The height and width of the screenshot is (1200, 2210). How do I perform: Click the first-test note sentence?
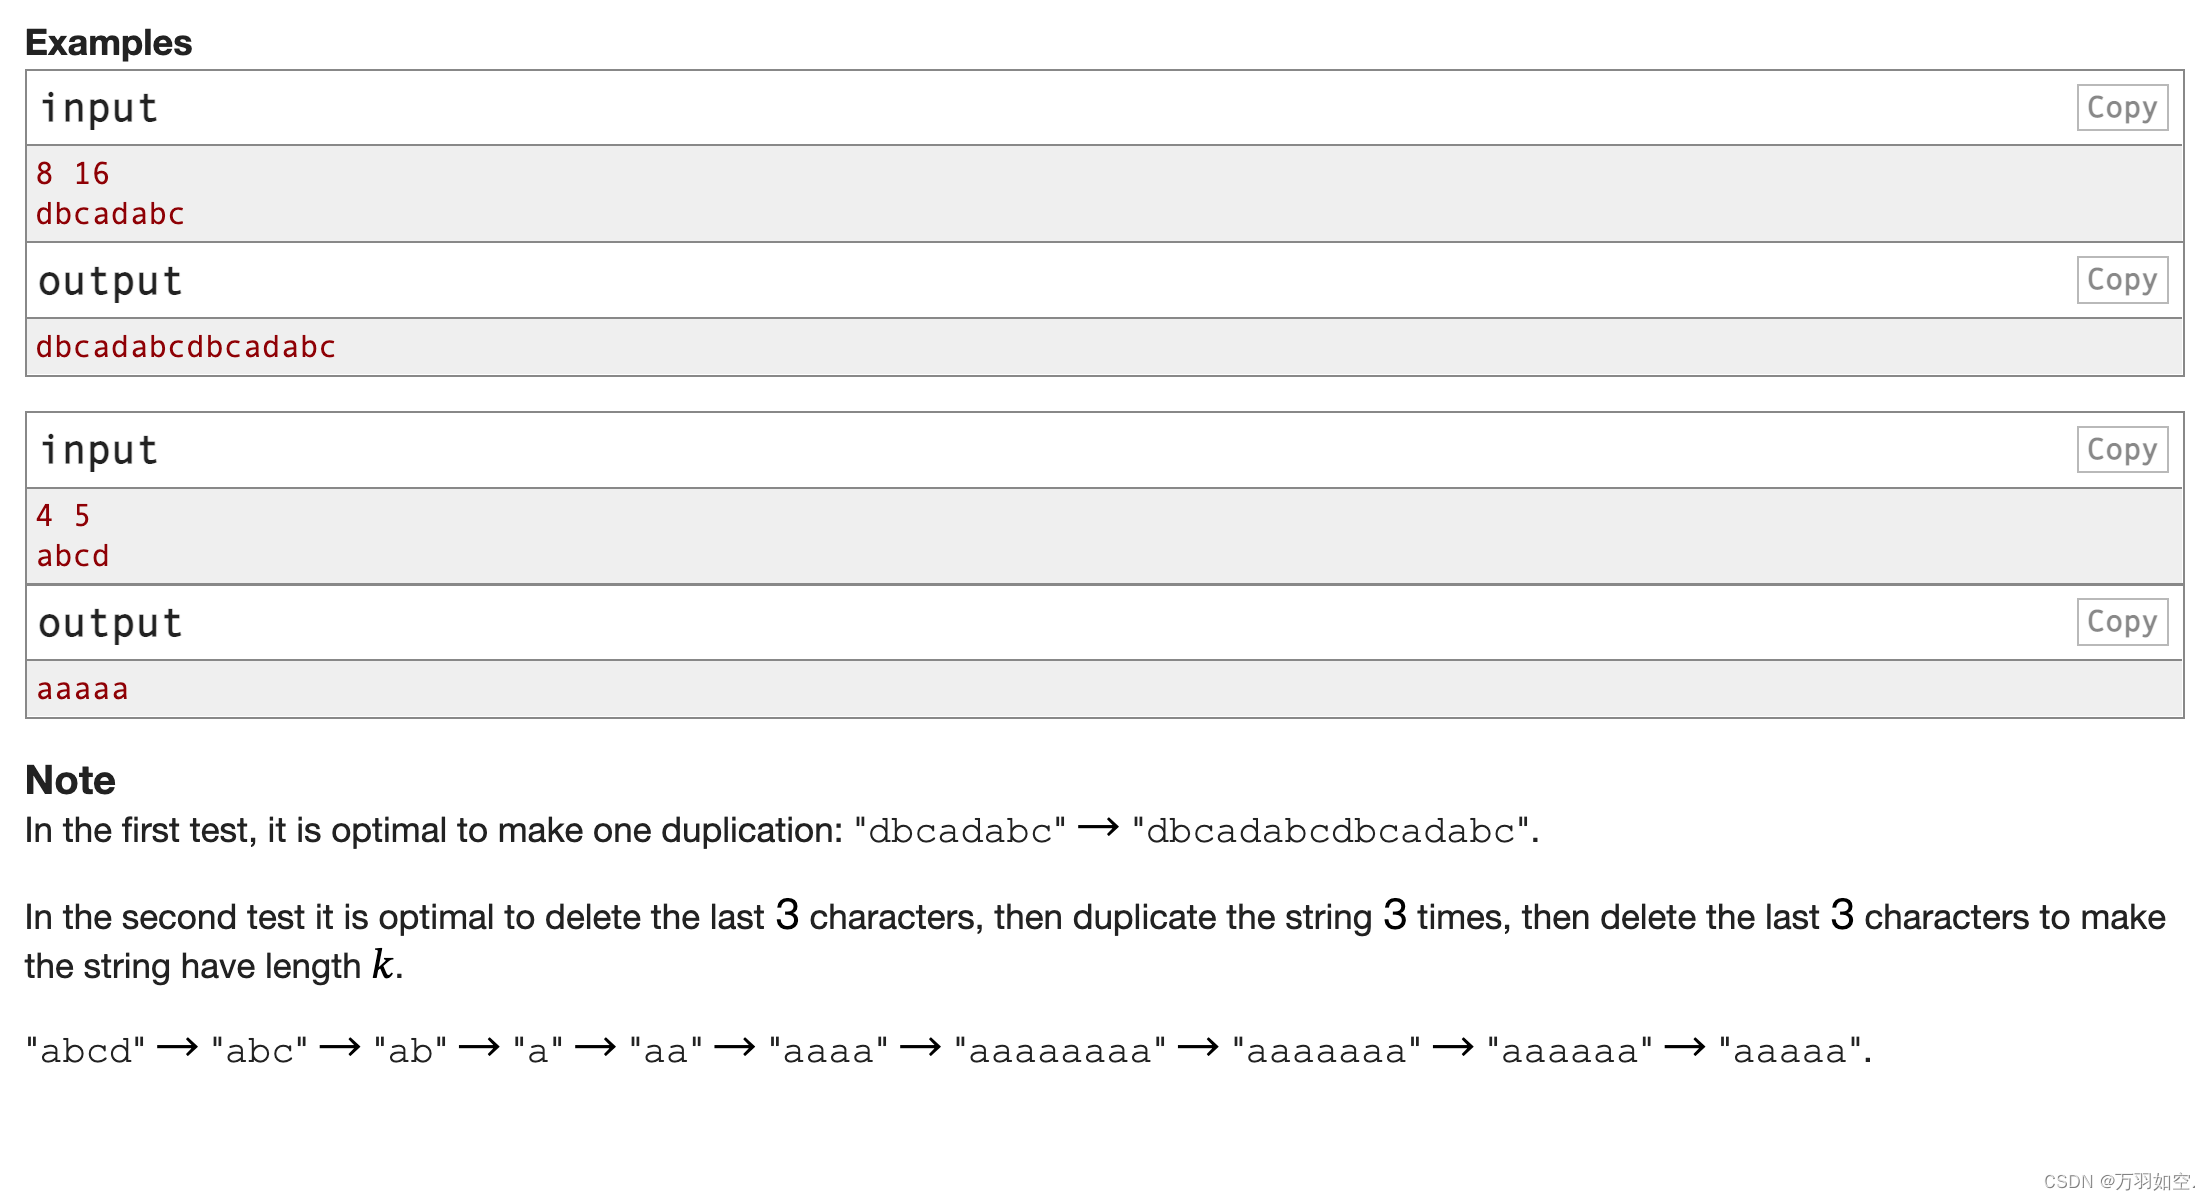[x=782, y=830]
